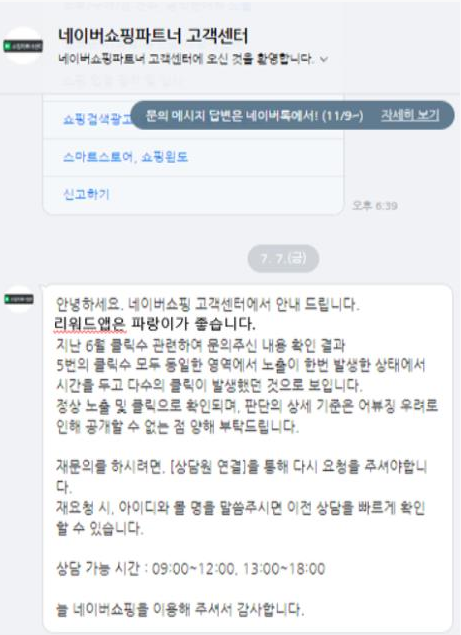The image size is (461, 635).
Task: Select the 쇼핑검색광고 menu option
Action: click(x=97, y=119)
